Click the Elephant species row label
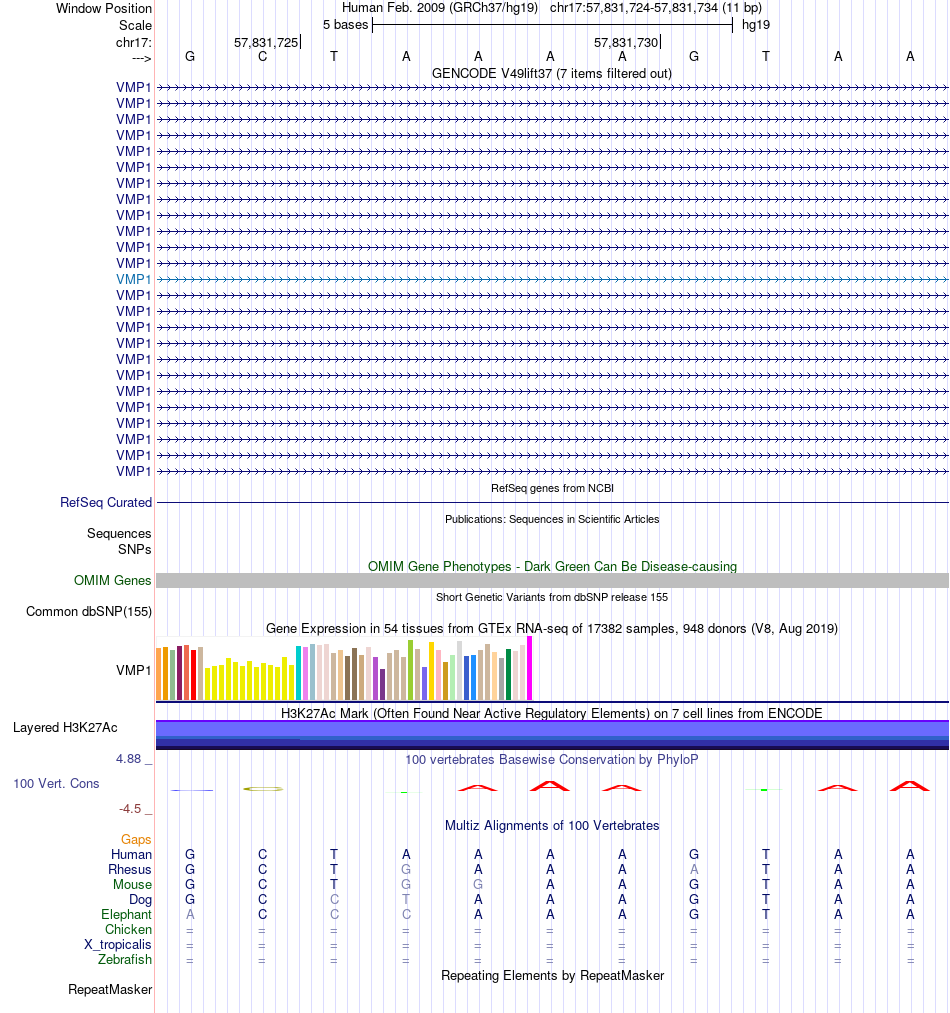Viewport: 950px width, 1013px height. point(126,914)
